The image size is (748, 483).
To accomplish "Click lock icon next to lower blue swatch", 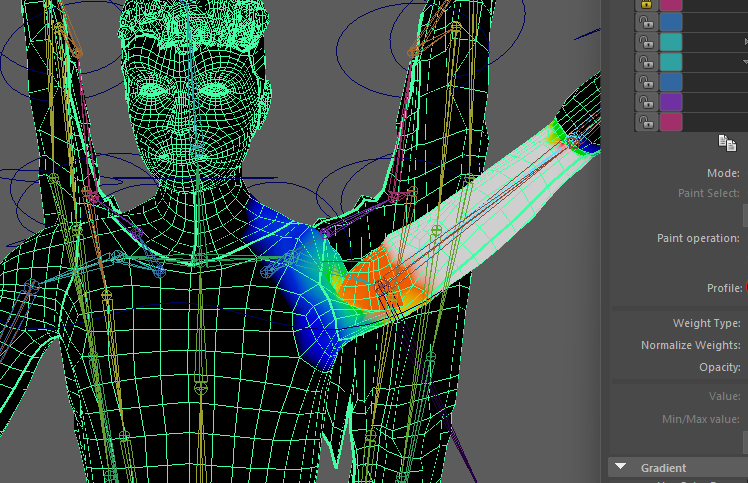I will tap(646, 82).
